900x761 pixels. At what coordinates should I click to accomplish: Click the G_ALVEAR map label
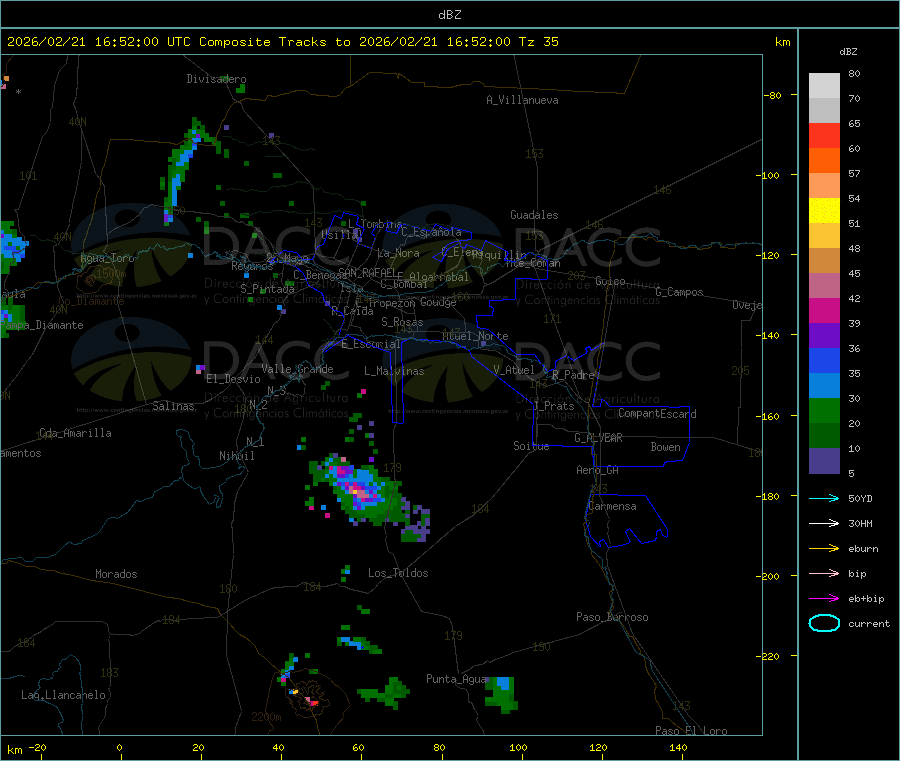tap(598, 438)
